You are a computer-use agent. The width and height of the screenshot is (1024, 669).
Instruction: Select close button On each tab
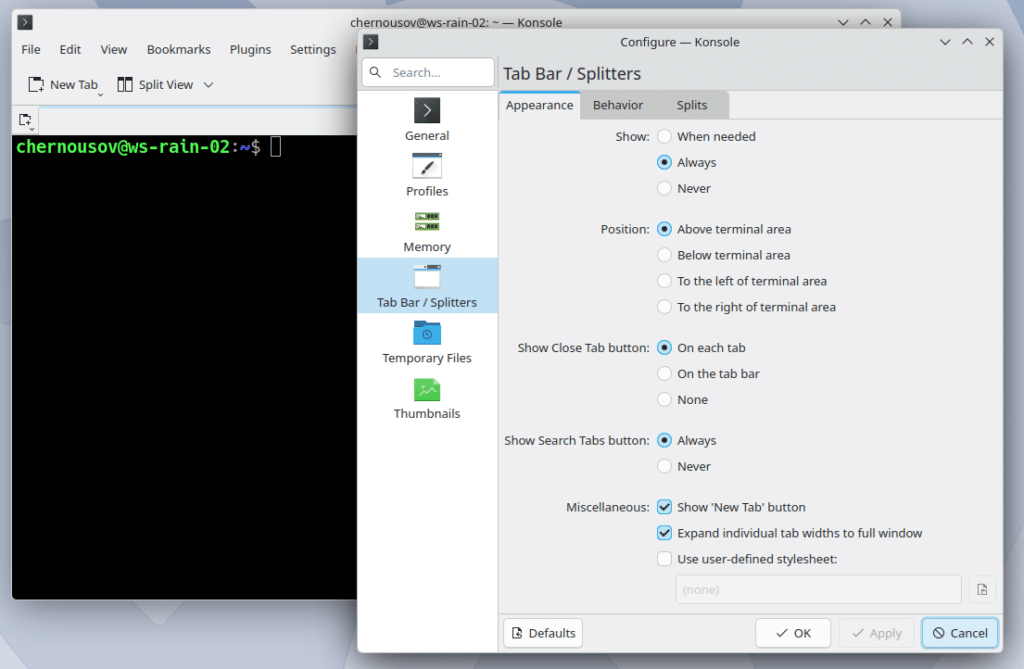[702, 348]
